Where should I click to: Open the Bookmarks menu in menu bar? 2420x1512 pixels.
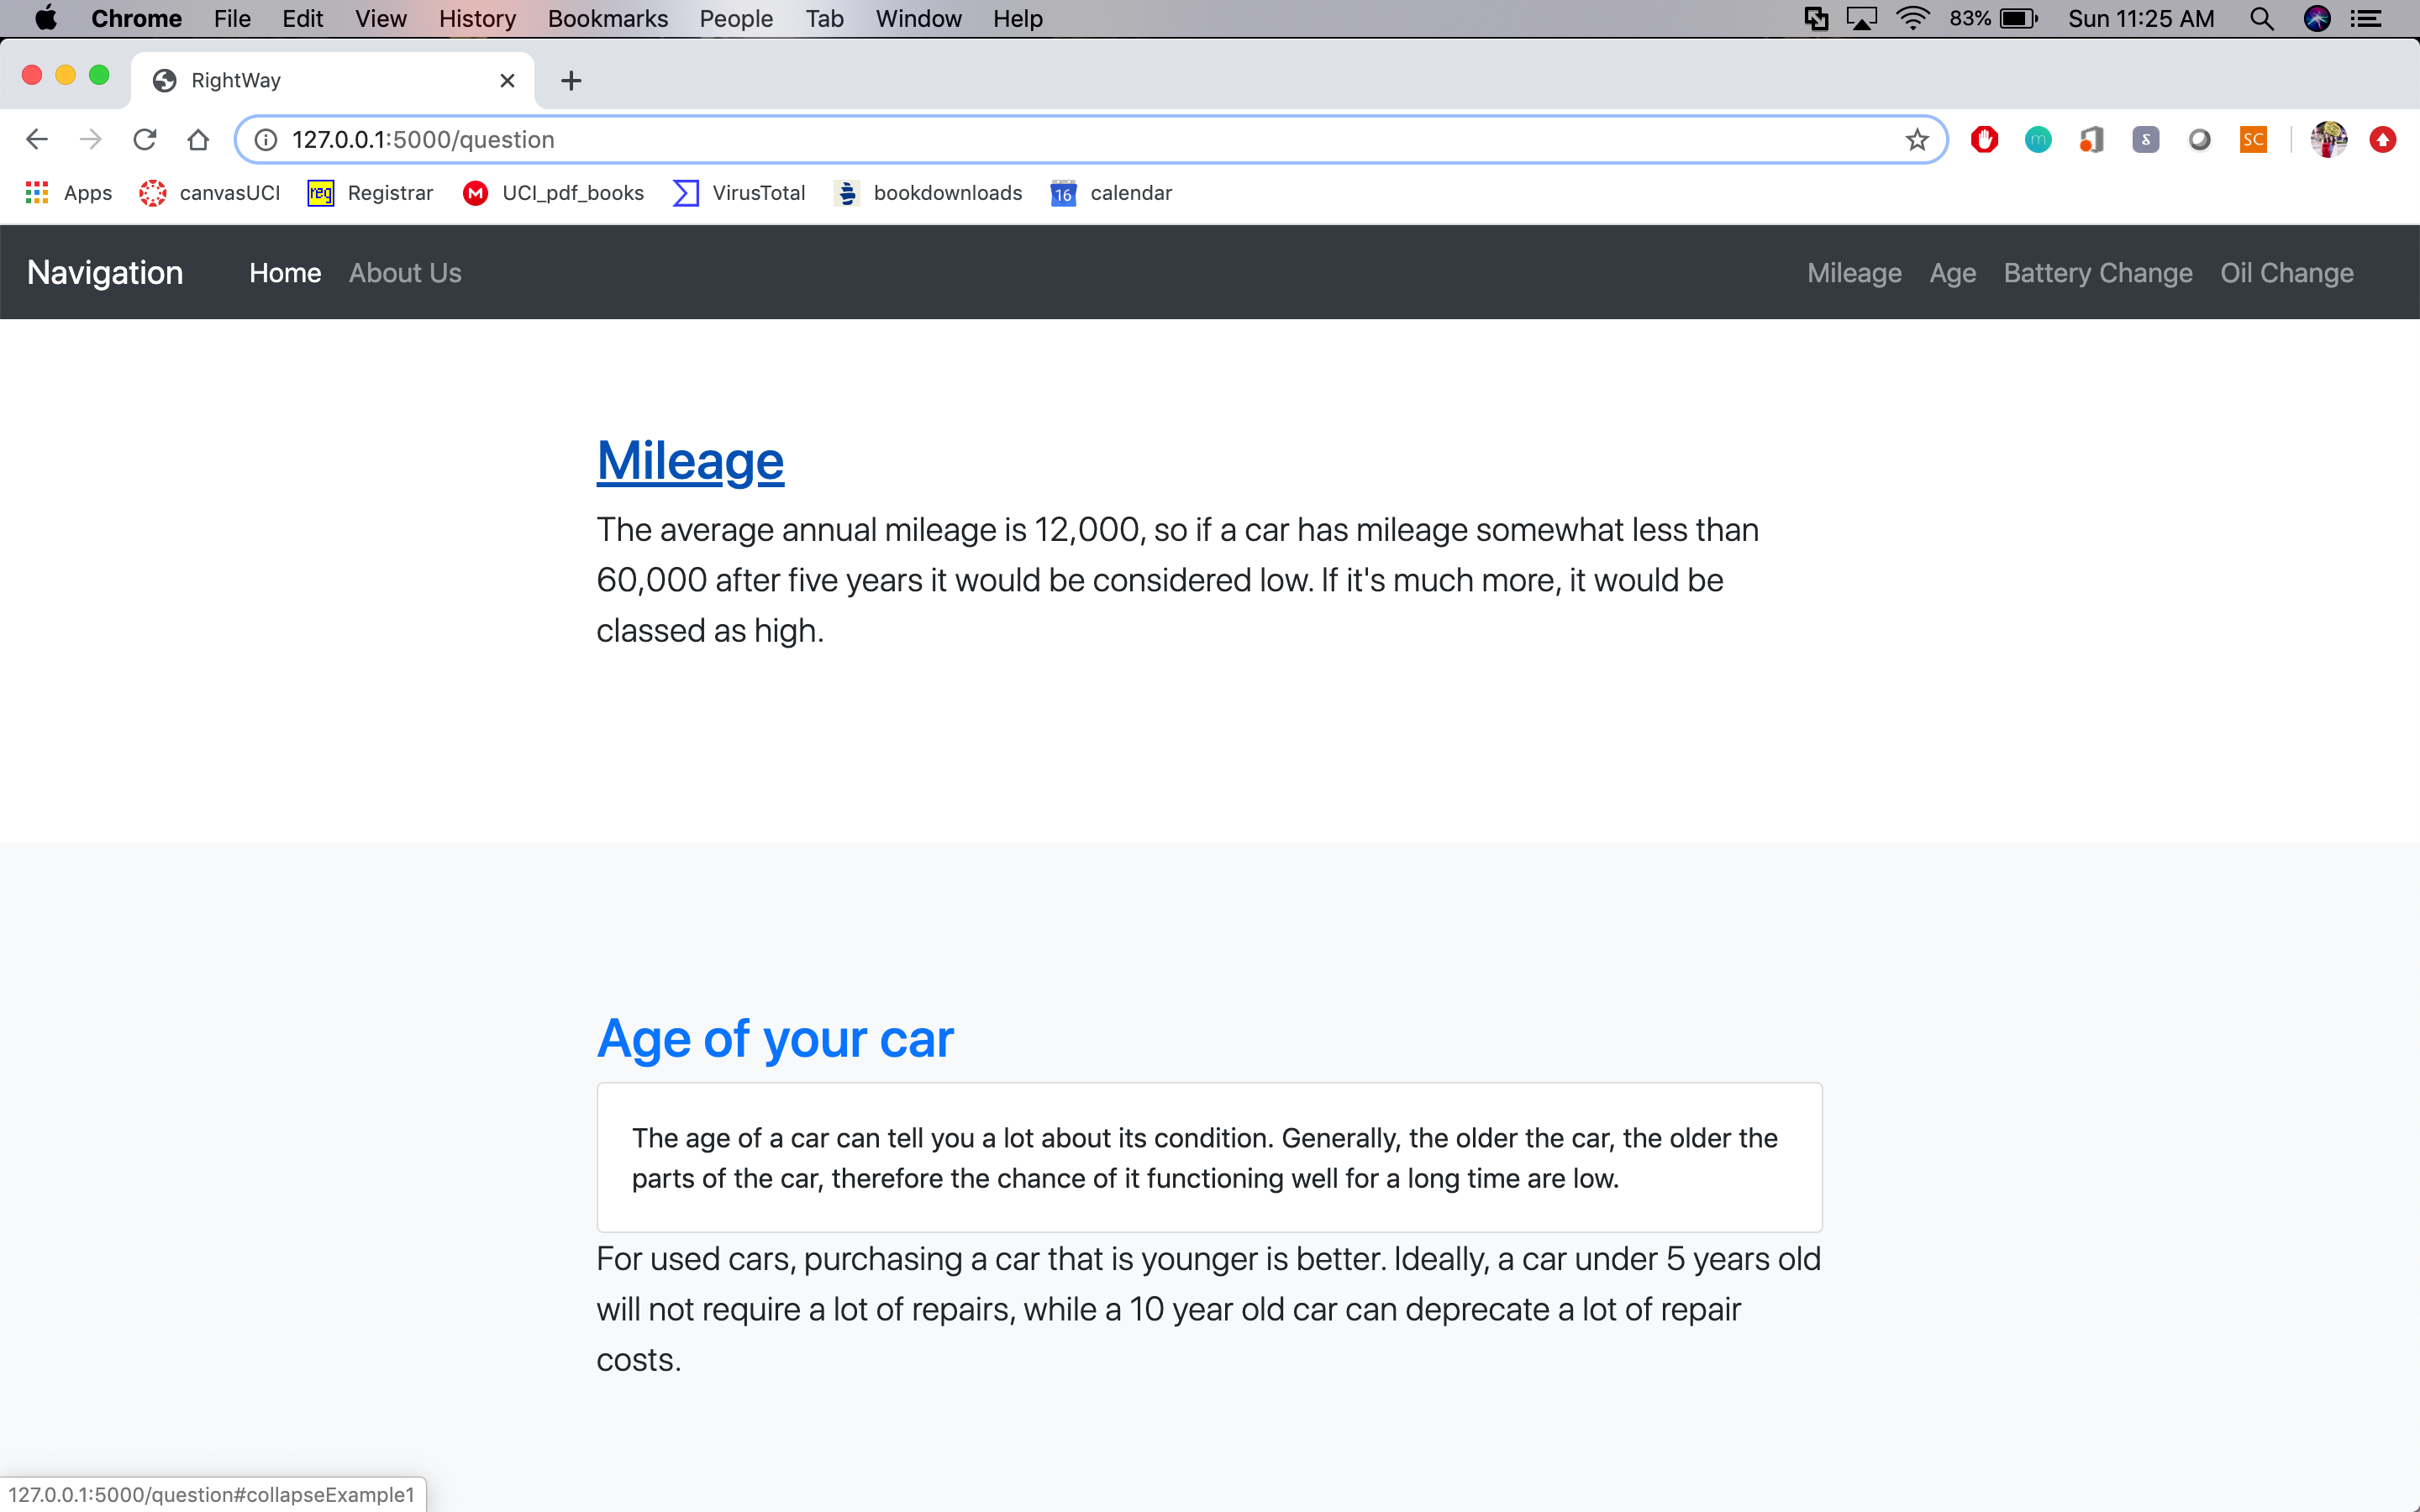pos(607,19)
